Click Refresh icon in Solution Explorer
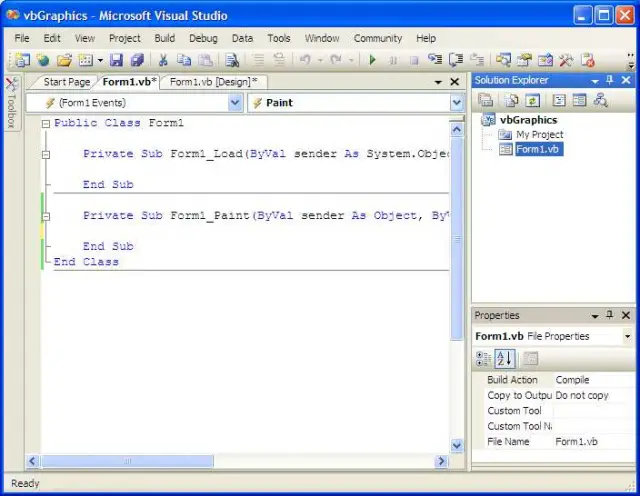This screenshot has width=640, height=496. click(x=533, y=100)
